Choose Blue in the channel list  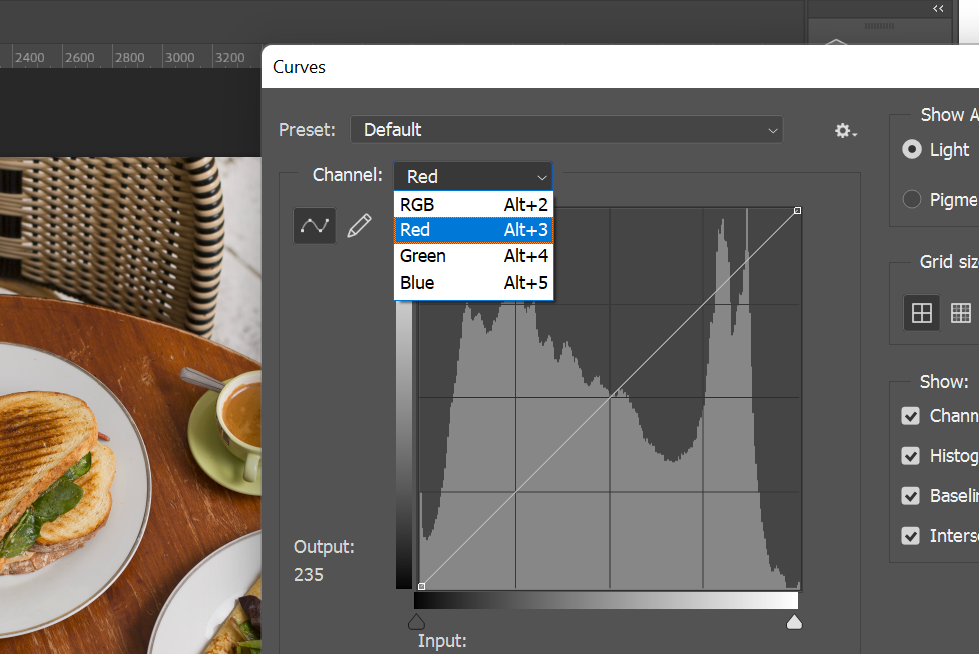(x=473, y=283)
